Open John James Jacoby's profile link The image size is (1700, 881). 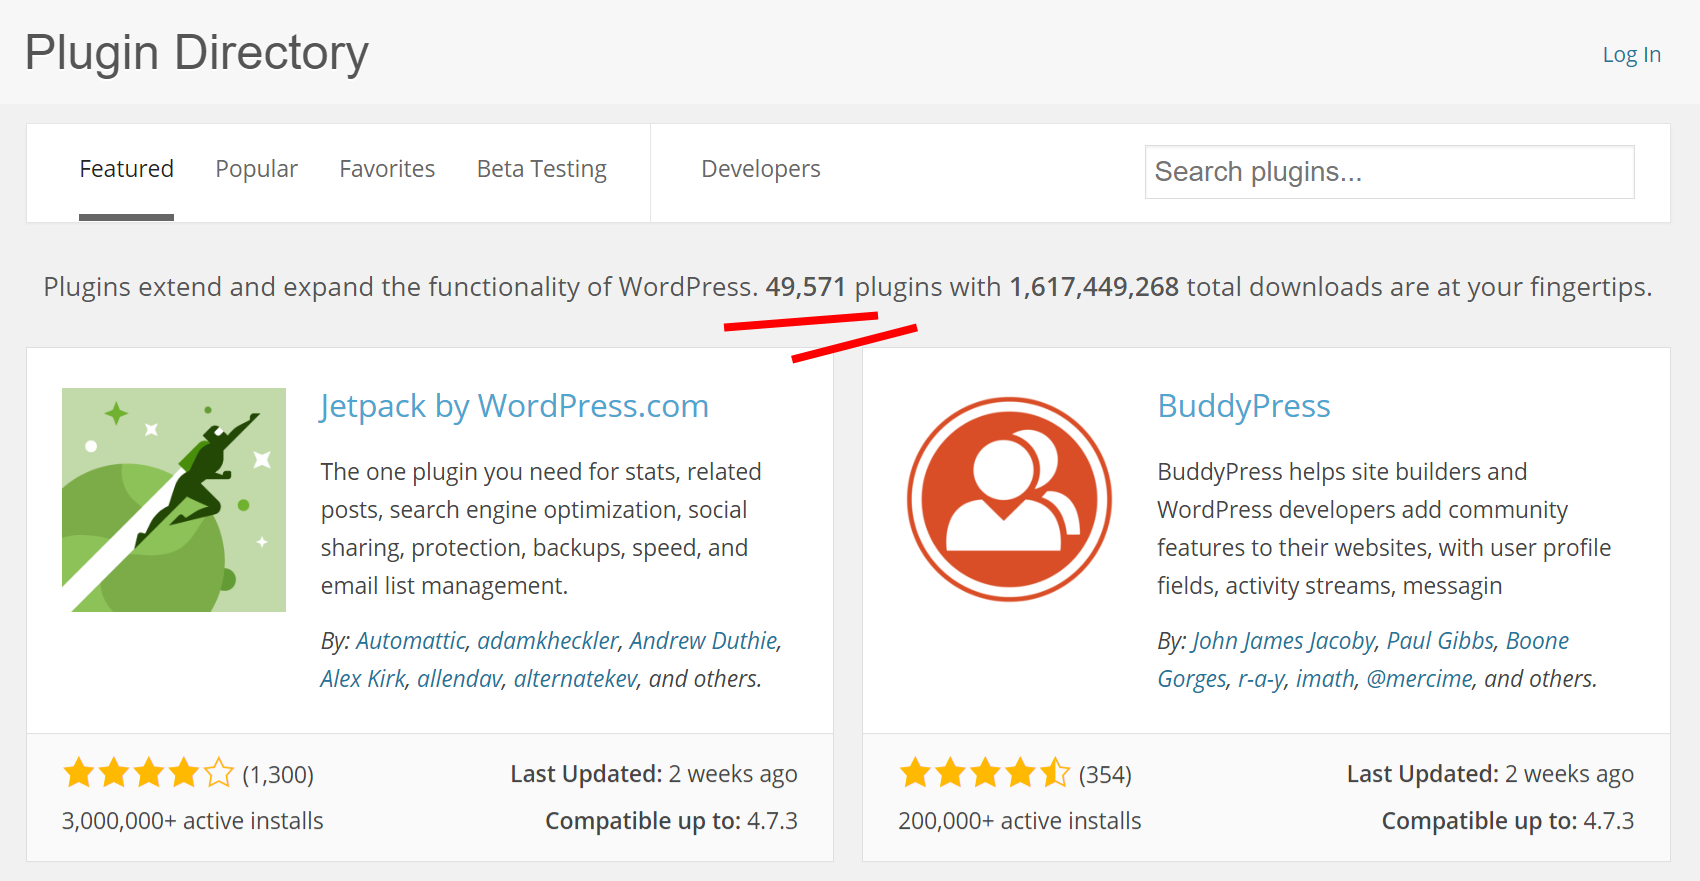click(x=1283, y=641)
